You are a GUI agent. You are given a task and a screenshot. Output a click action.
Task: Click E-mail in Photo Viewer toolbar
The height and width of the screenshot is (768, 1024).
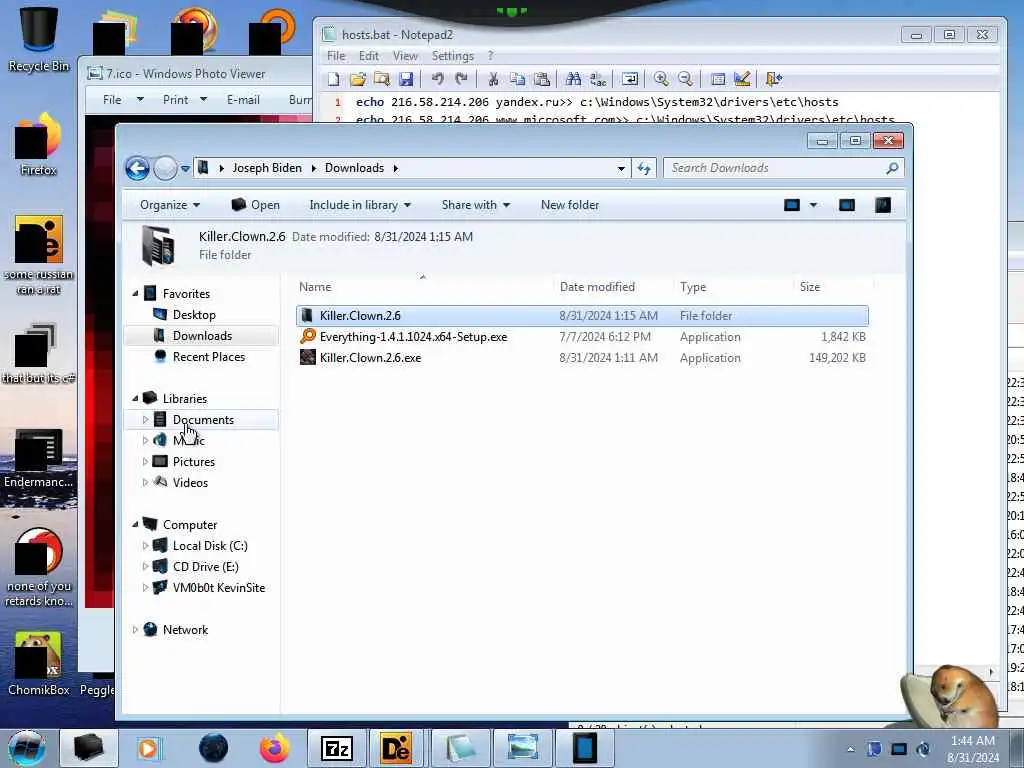[244, 100]
